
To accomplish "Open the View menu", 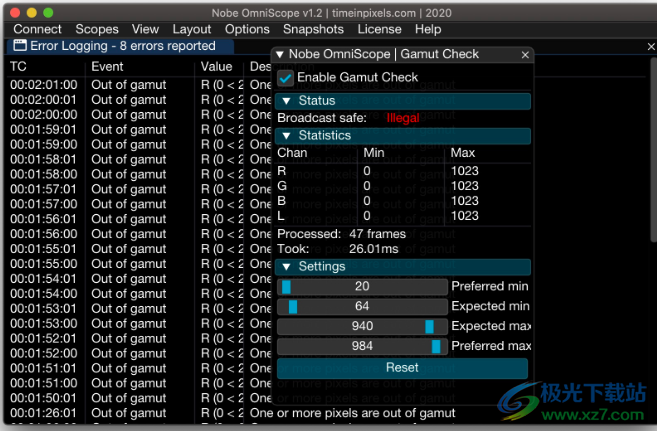I will pyautogui.click(x=145, y=29).
